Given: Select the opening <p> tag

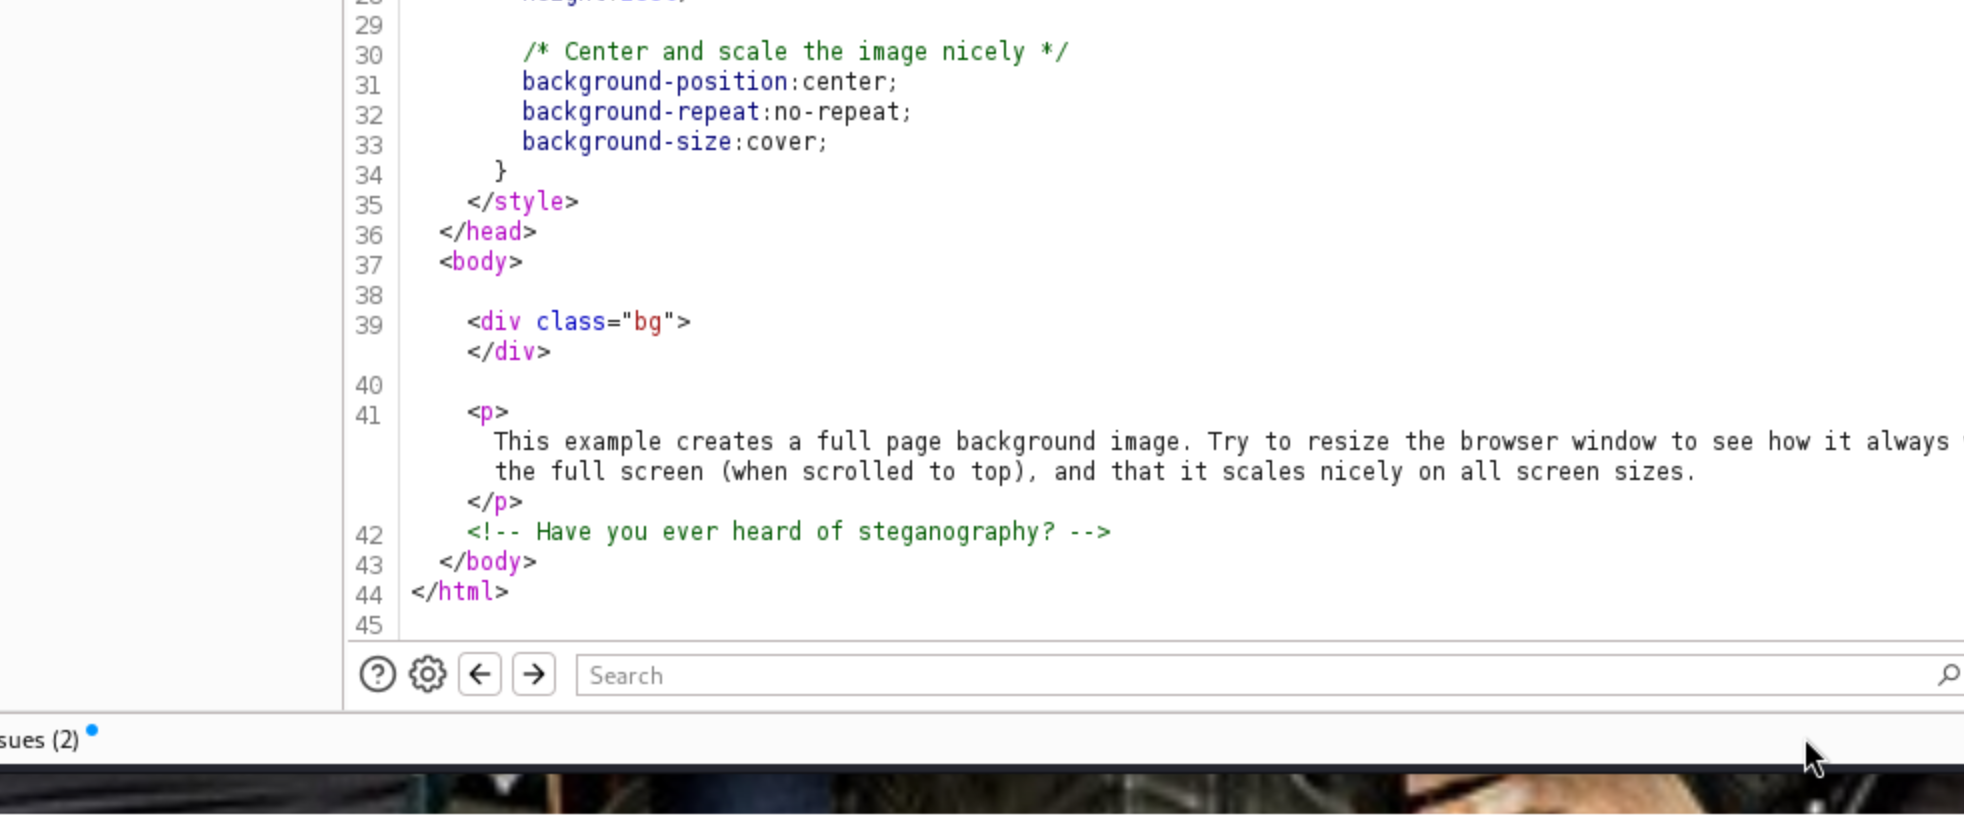Looking at the screenshot, I should 487,412.
